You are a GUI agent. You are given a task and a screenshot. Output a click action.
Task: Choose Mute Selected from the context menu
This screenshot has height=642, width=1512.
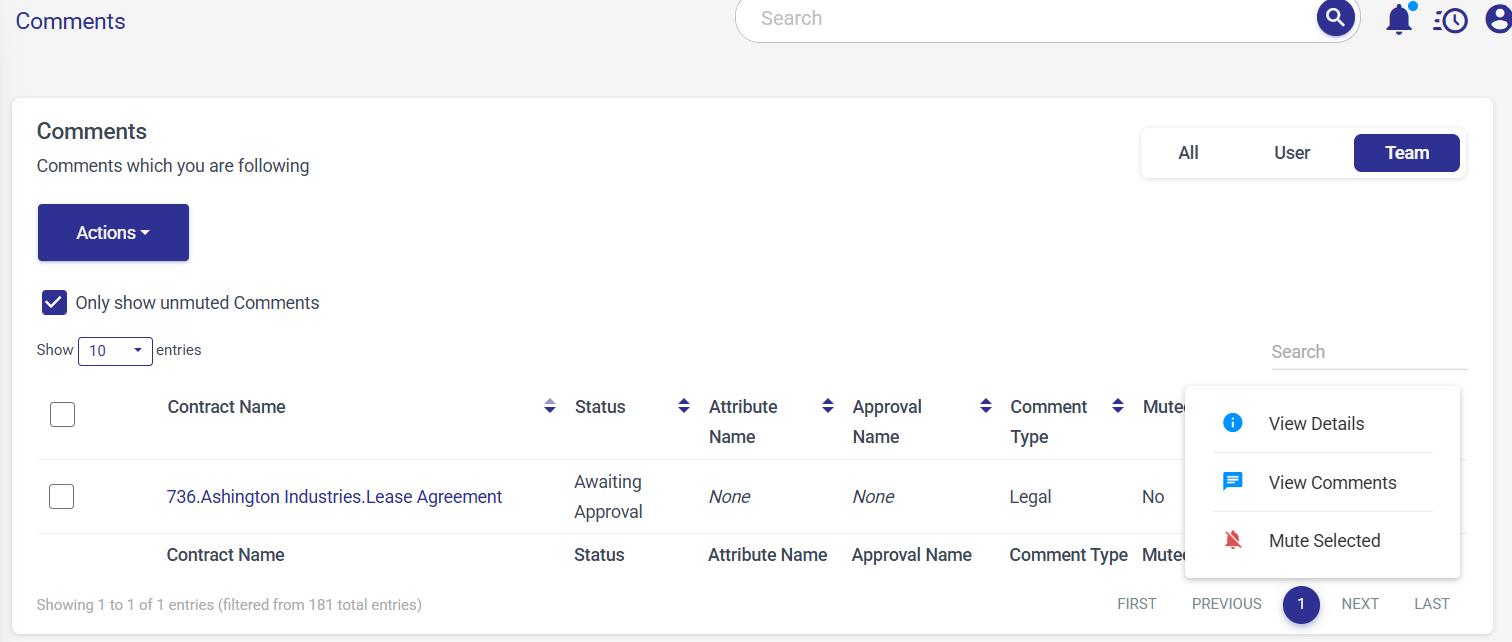pos(1324,541)
